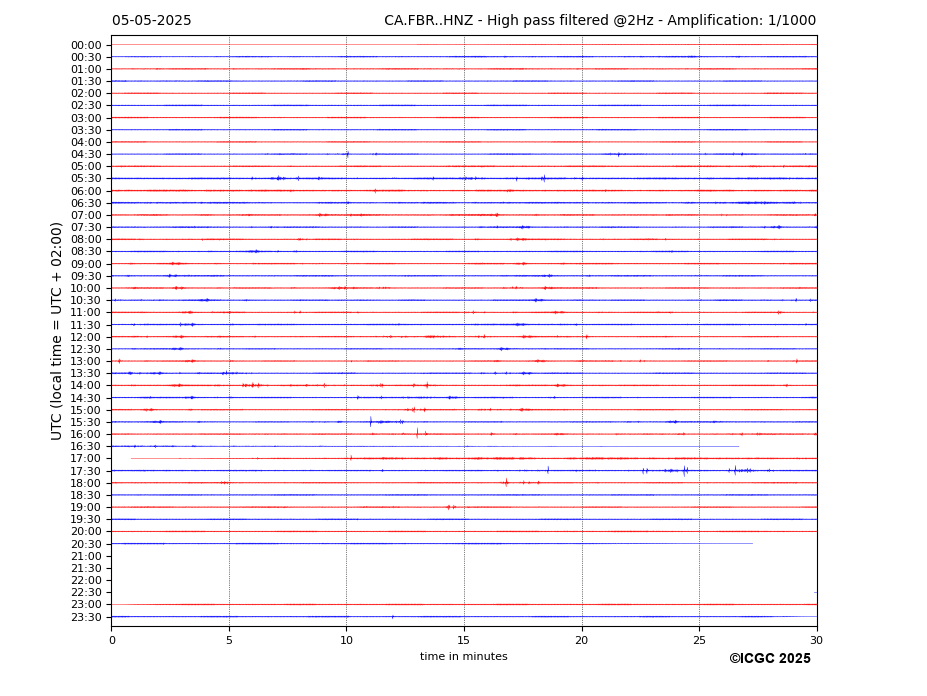Click the x-axis tick label 10

click(x=346, y=640)
